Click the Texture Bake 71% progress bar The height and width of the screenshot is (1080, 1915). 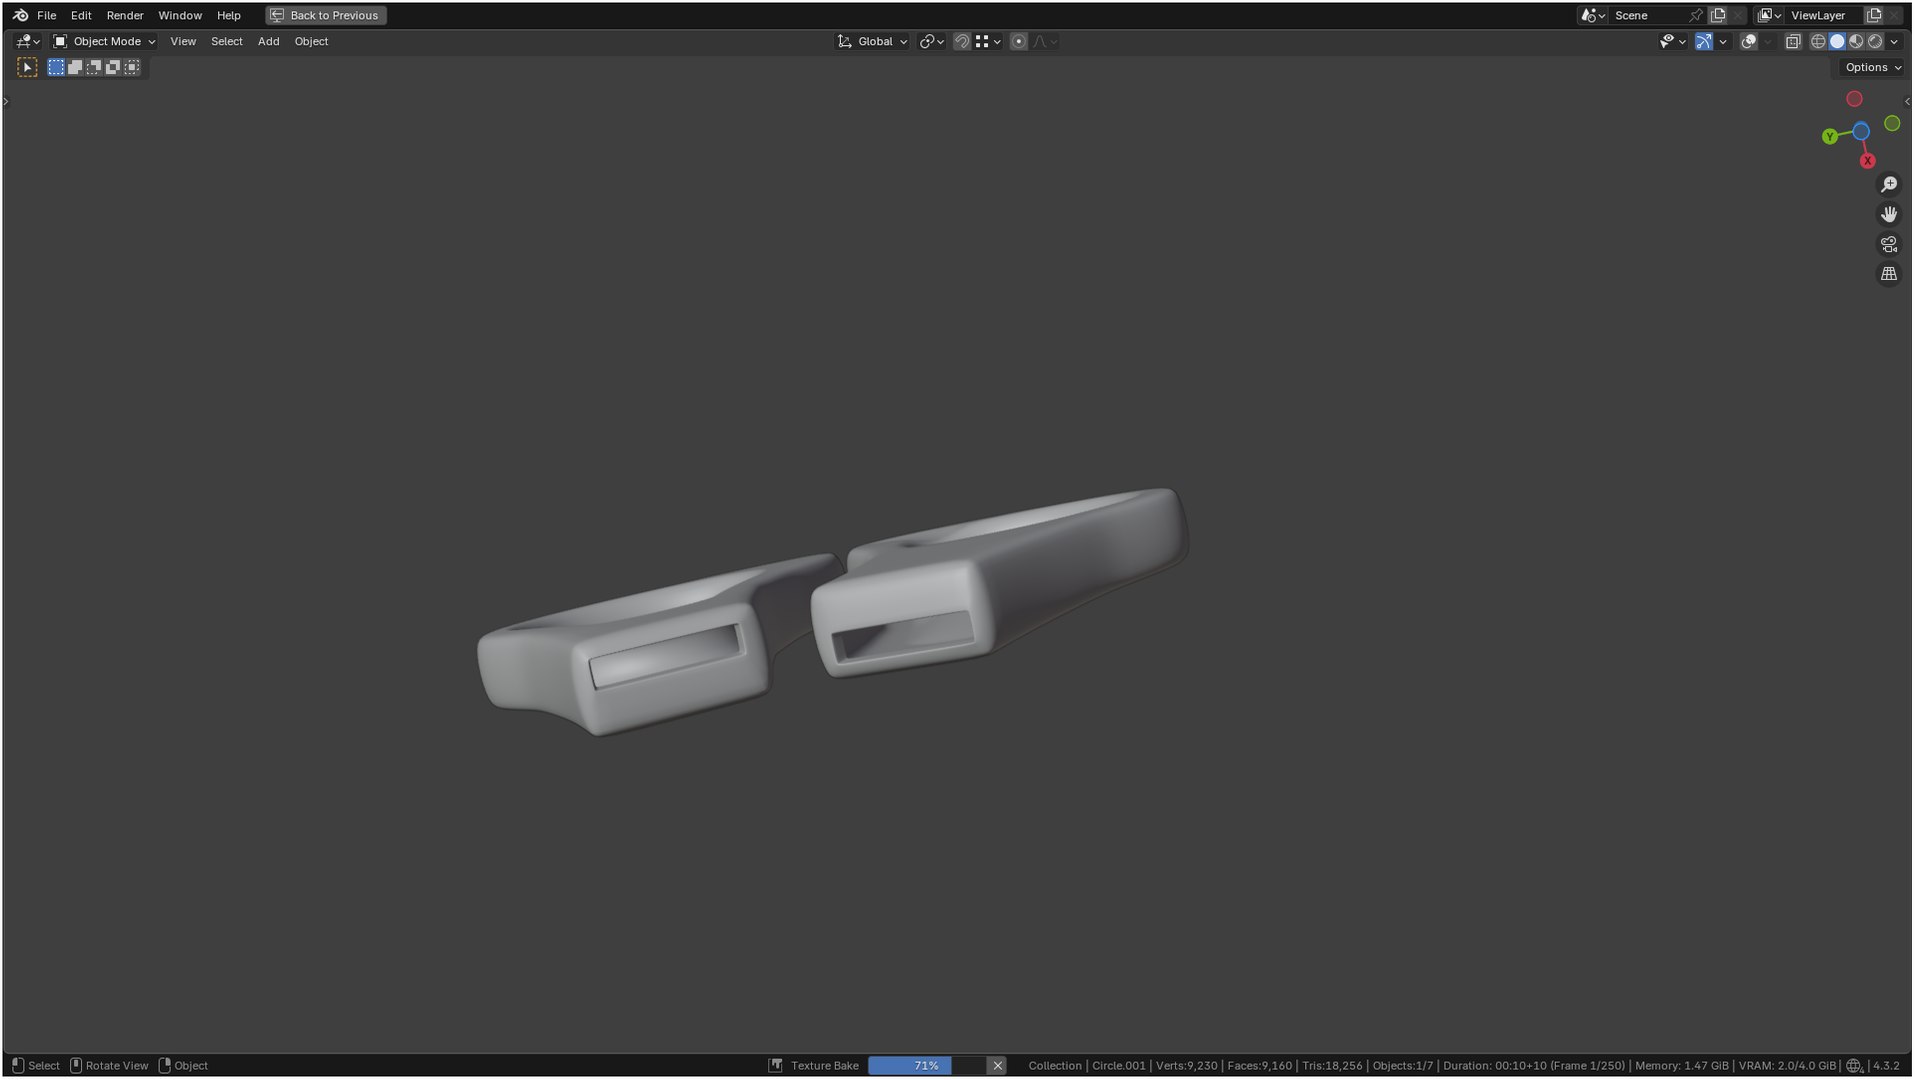tap(927, 1066)
